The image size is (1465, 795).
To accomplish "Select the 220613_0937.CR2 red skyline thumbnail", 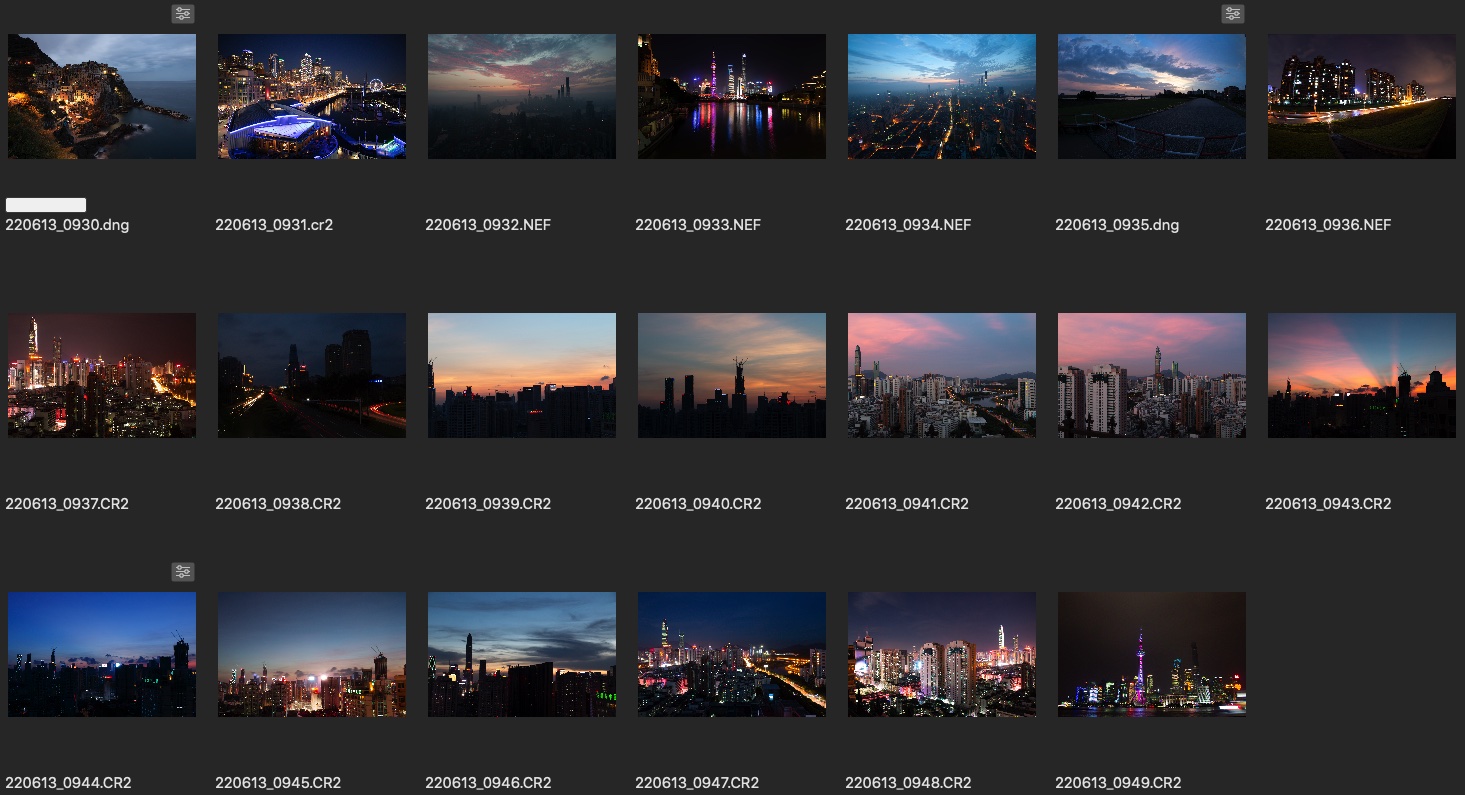I will (102, 375).
